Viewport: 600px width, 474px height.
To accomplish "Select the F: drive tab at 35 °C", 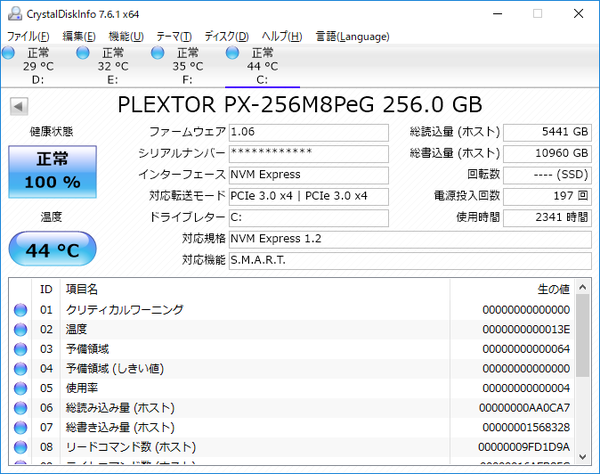I will click(187, 66).
